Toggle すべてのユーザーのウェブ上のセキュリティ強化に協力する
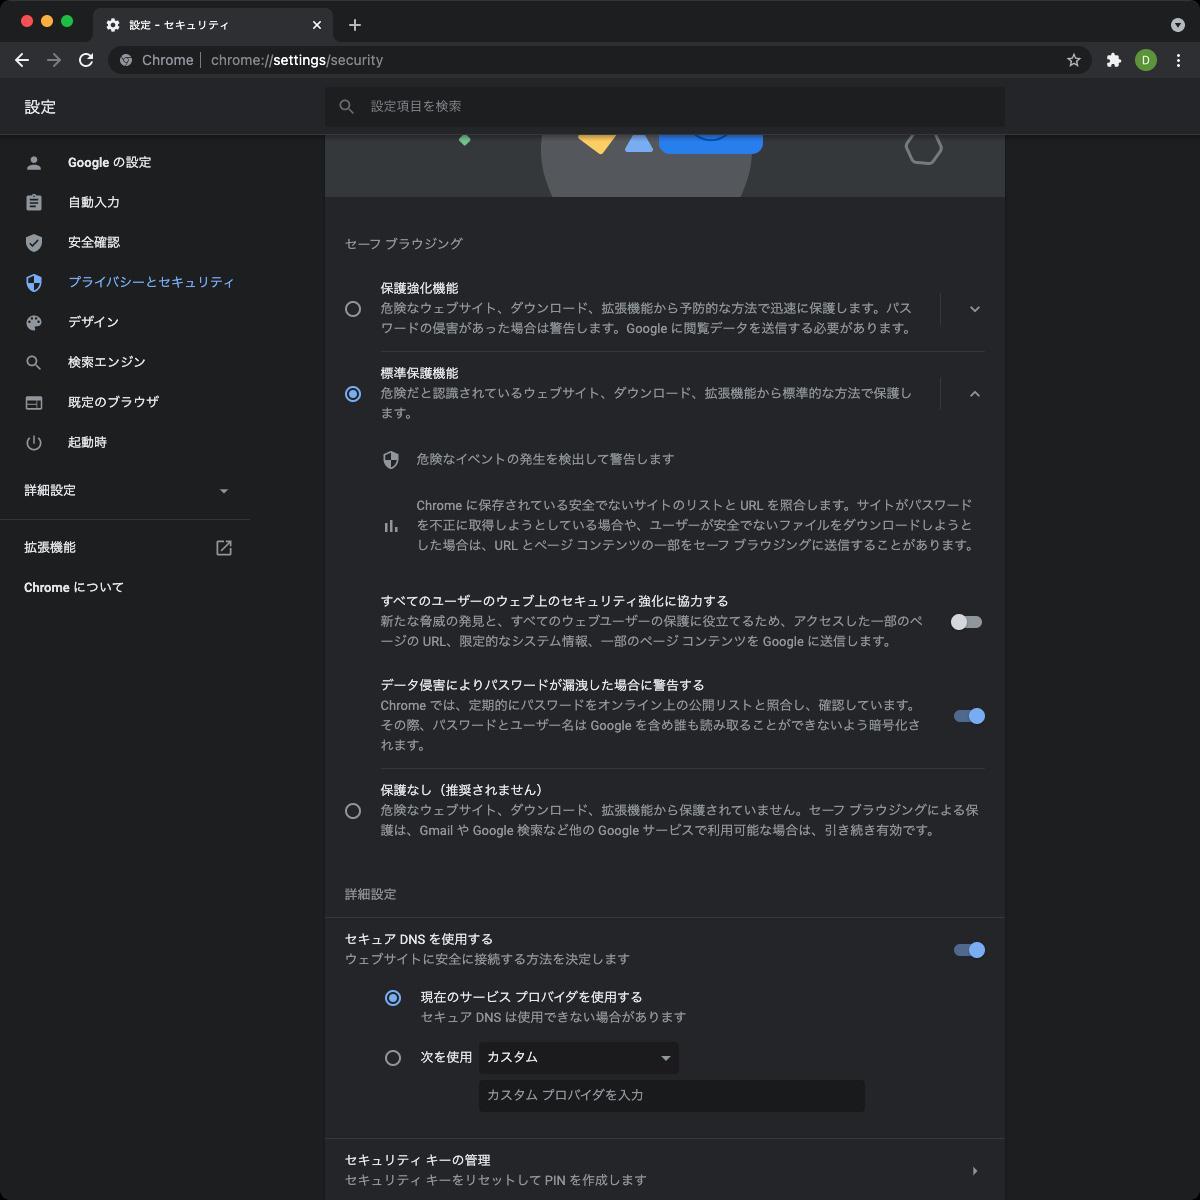 point(967,622)
